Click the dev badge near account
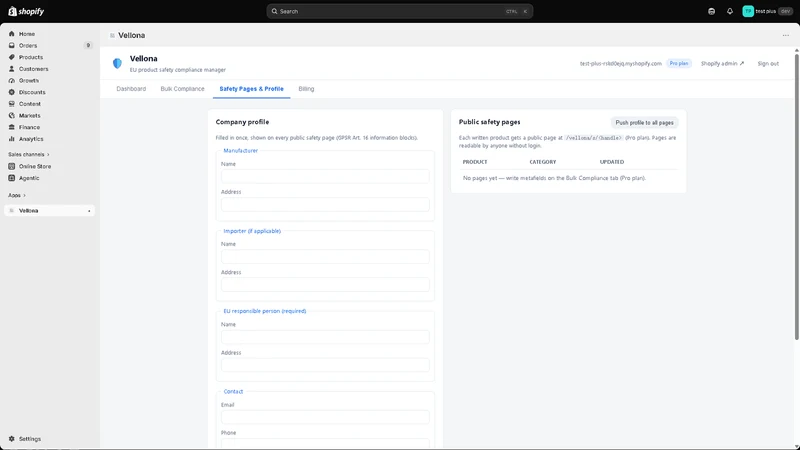The width and height of the screenshot is (800, 450). [x=785, y=11]
